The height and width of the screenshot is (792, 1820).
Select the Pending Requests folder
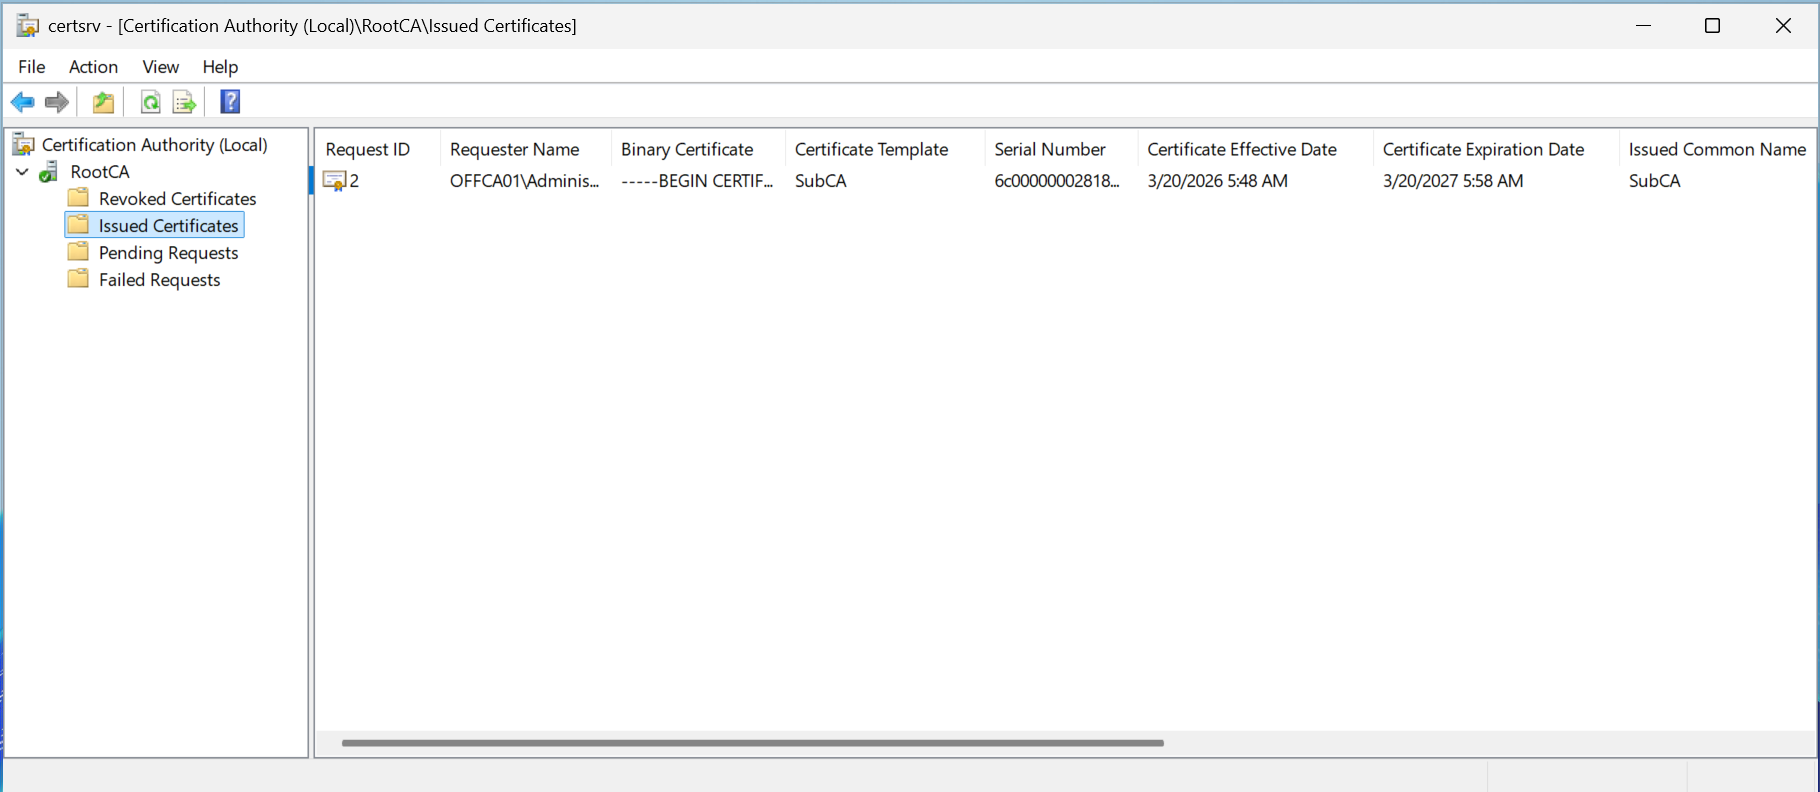click(168, 253)
